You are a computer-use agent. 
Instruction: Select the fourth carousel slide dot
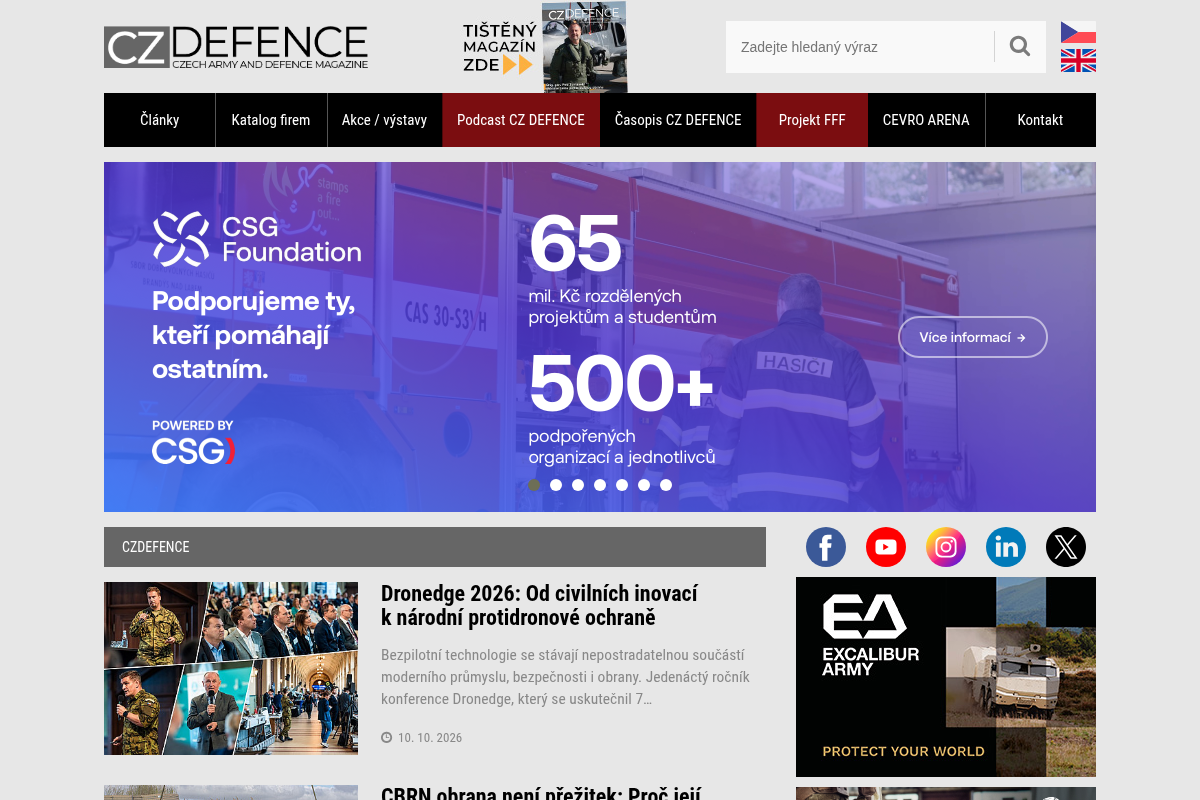point(600,485)
